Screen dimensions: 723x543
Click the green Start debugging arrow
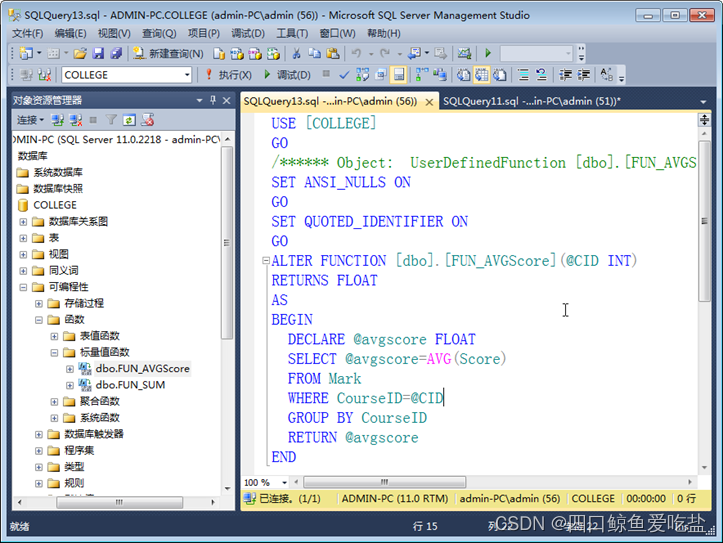pos(488,53)
